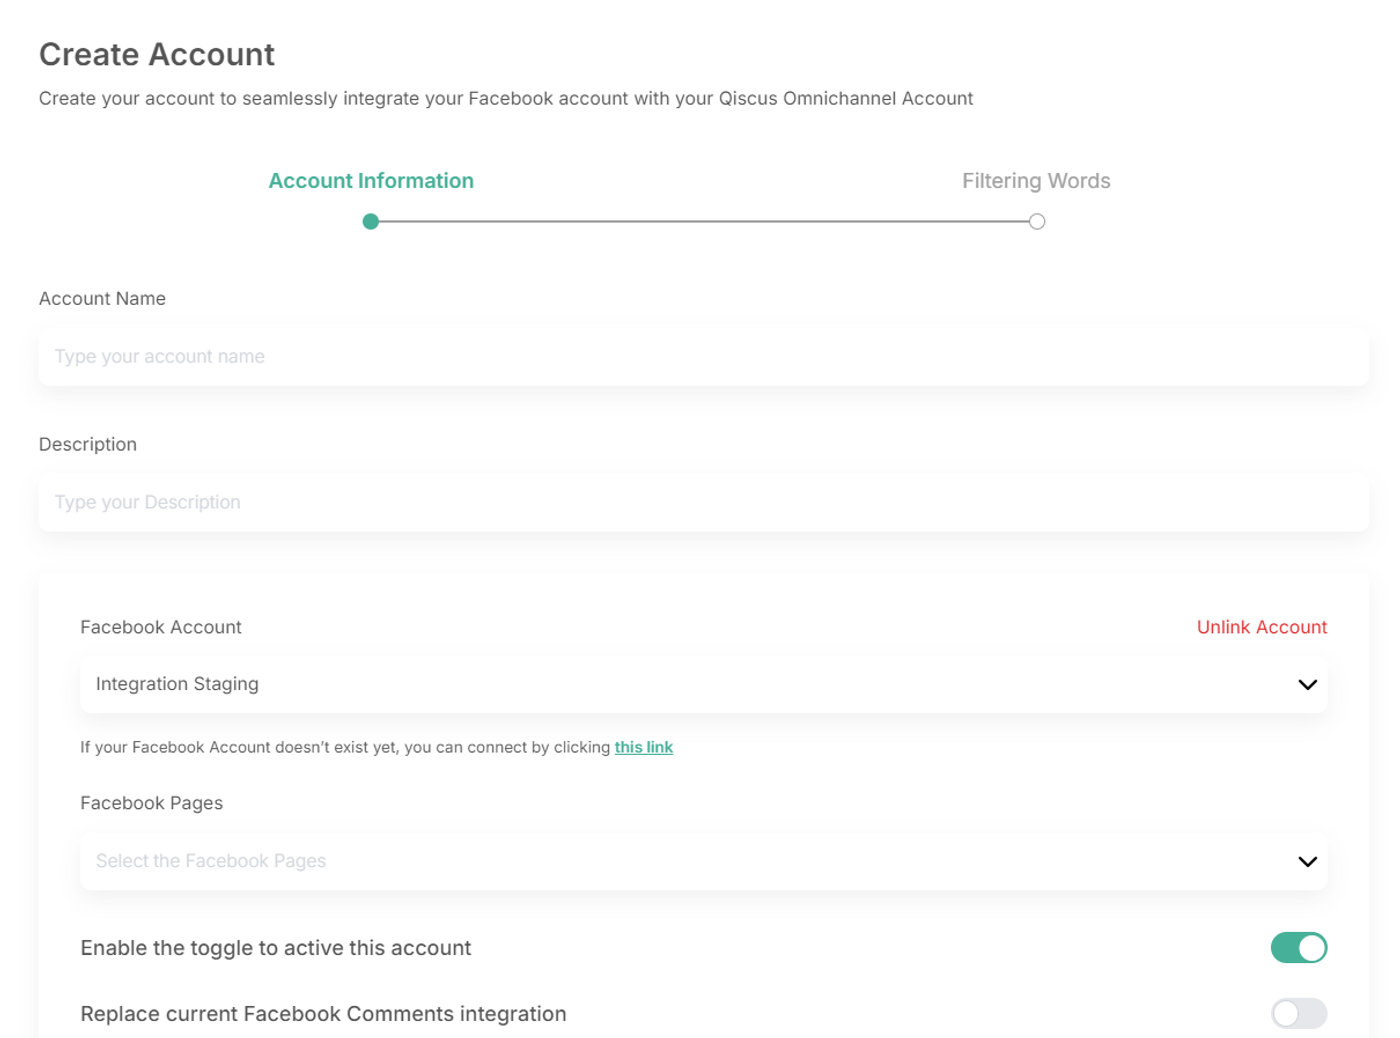Click the Description label

tap(88, 444)
